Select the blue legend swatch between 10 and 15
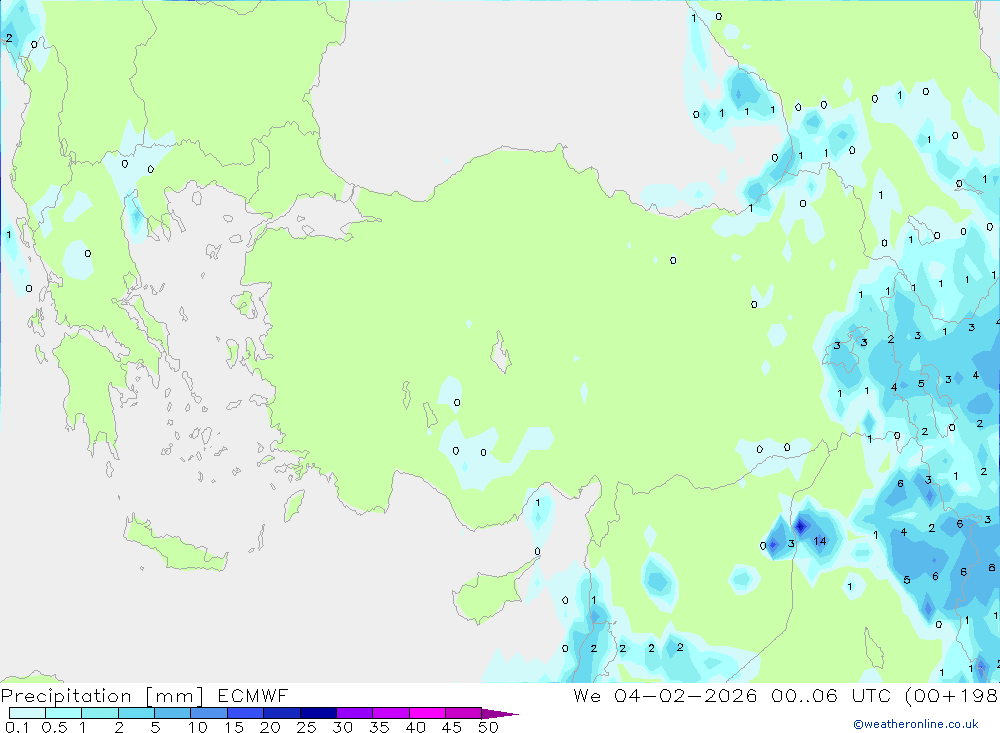1000x733 pixels. point(209,713)
